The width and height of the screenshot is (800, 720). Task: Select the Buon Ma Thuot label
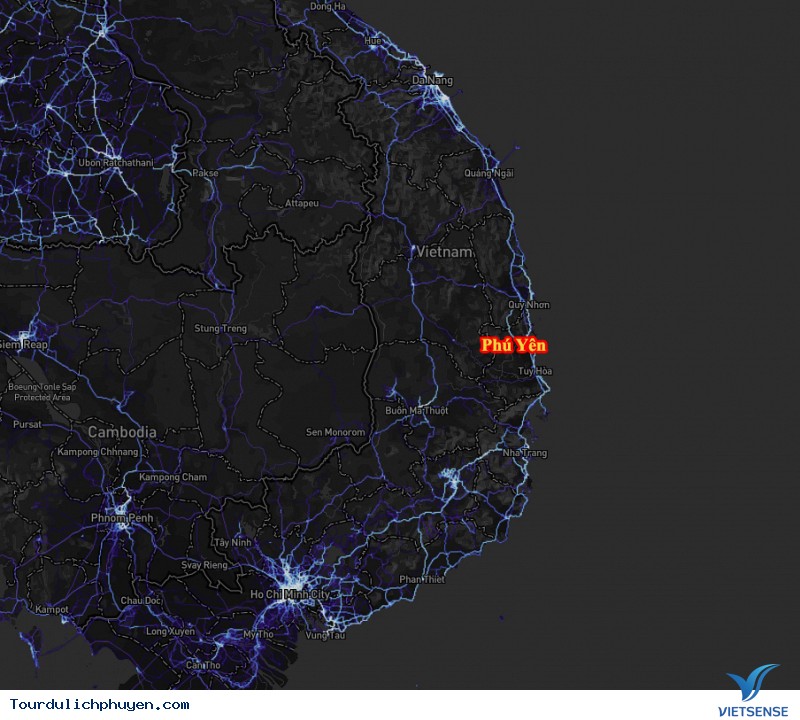417,411
